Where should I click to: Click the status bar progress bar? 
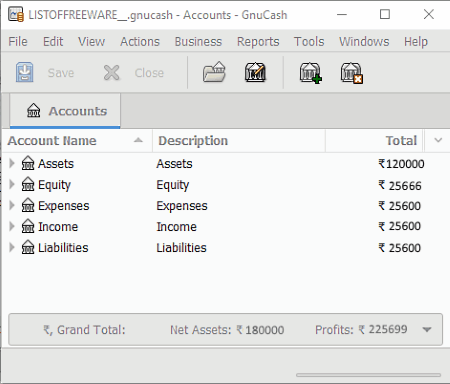[369, 375]
